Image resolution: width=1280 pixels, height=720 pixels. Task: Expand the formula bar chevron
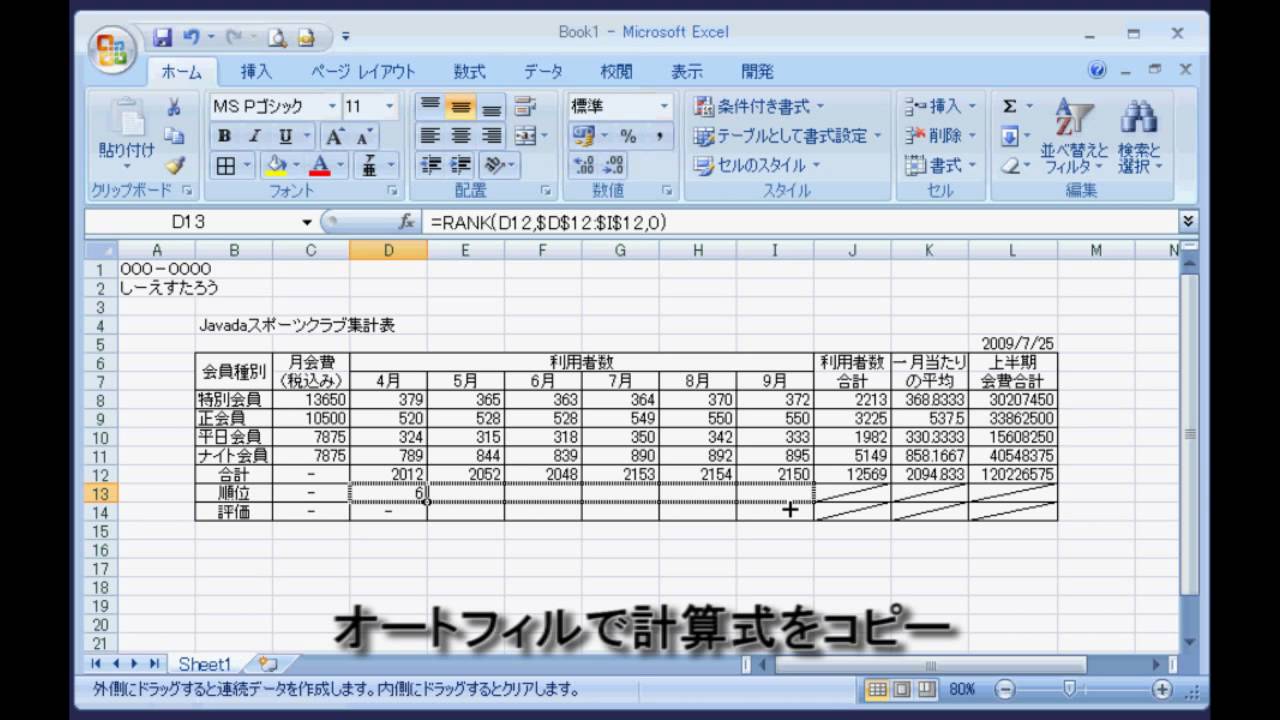(x=1188, y=222)
